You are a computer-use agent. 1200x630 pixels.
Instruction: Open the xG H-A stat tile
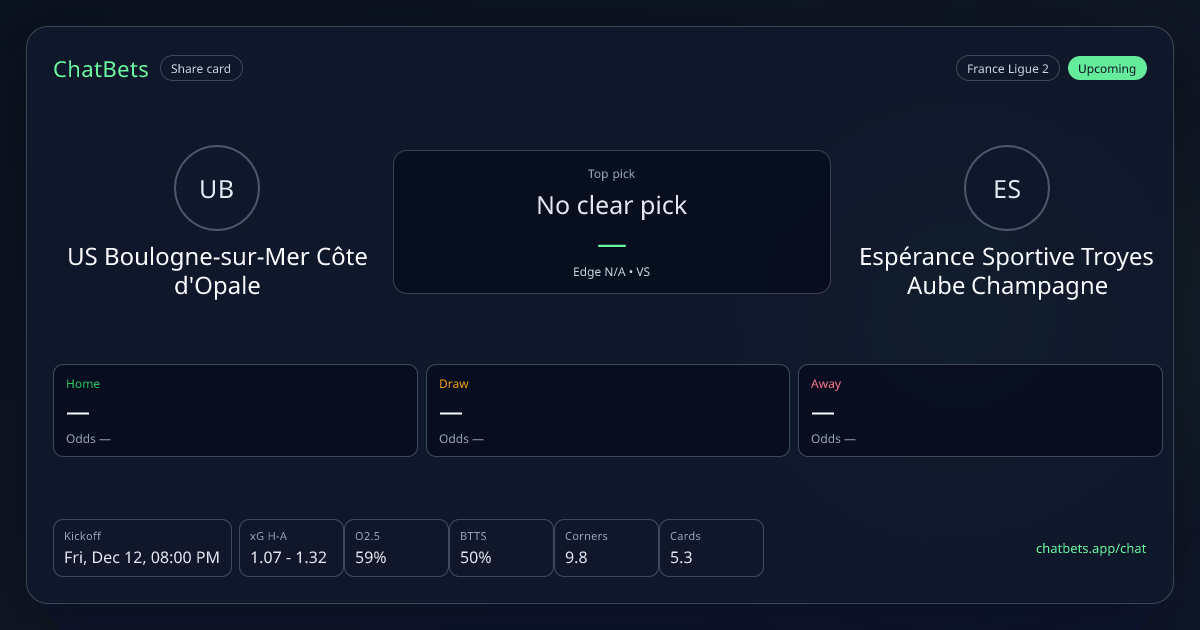(x=290, y=548)
